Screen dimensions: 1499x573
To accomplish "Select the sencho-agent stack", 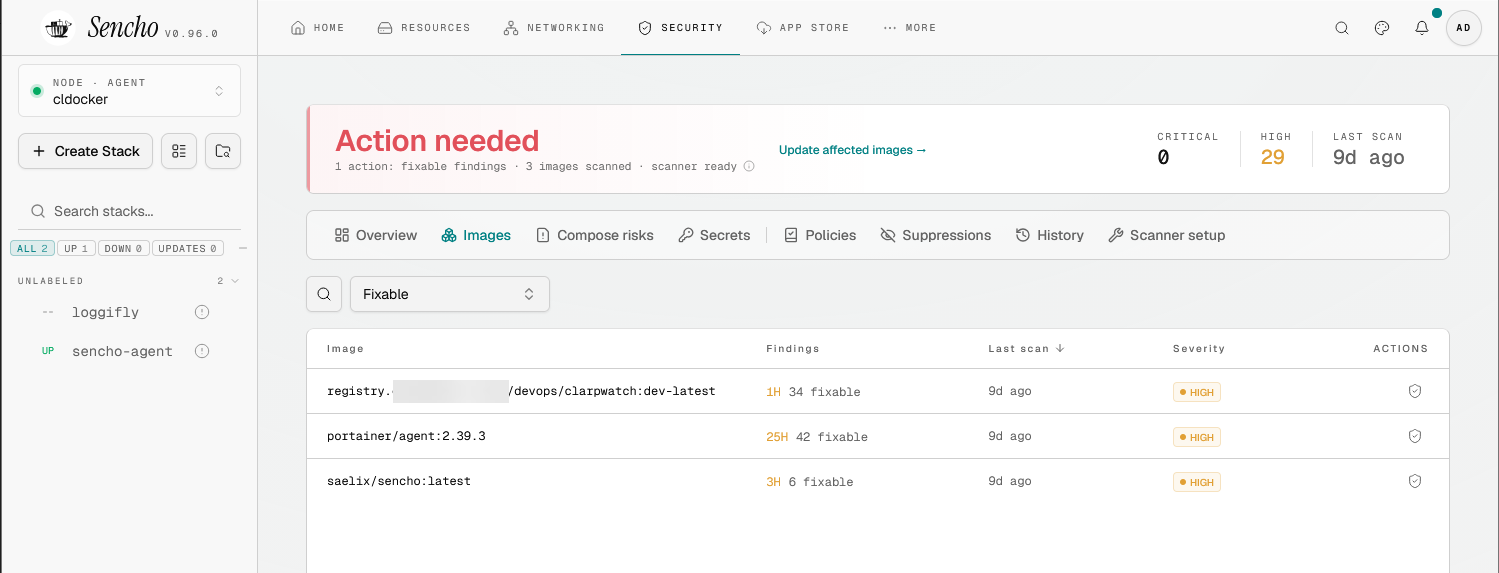I will [122, 351].
